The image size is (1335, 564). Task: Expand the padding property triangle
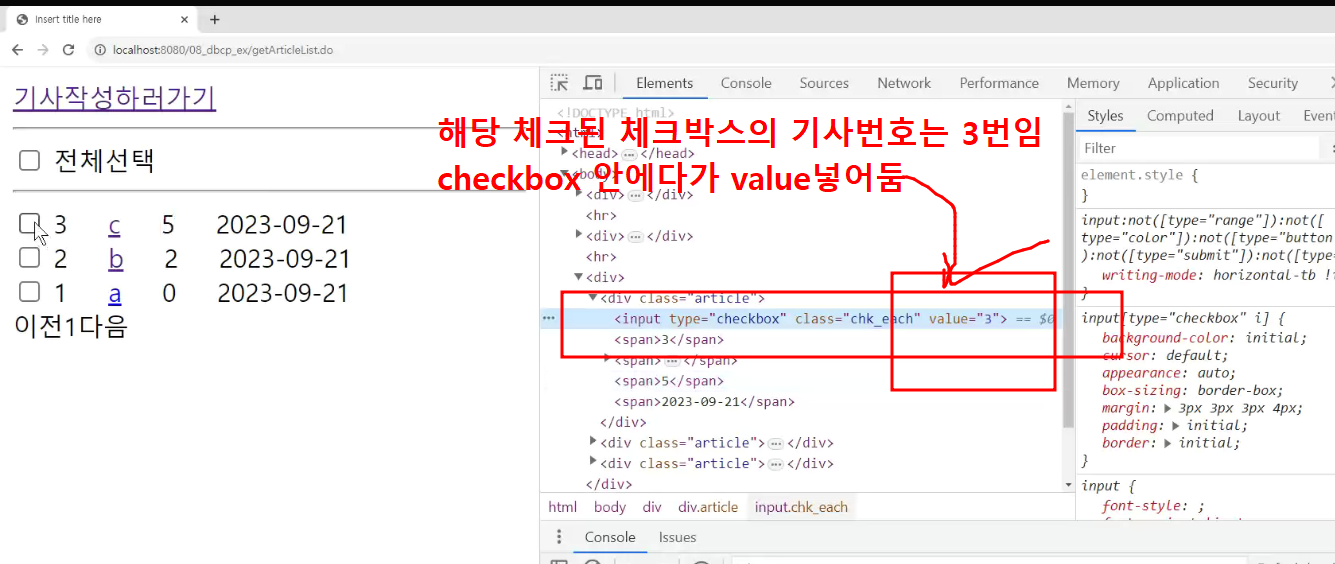(1176, 425)
